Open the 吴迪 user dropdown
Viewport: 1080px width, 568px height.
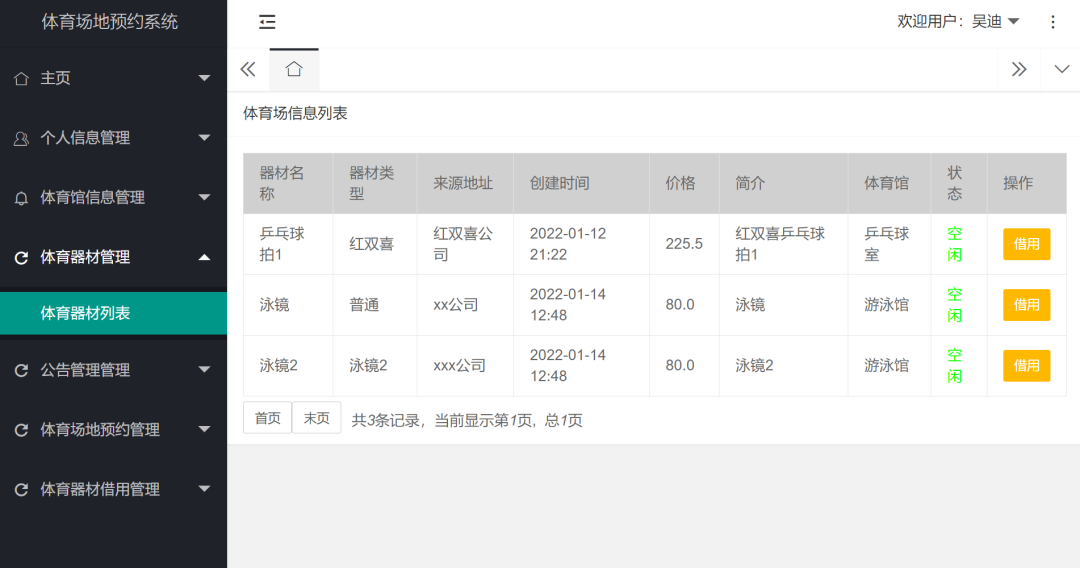pos(995,22)
